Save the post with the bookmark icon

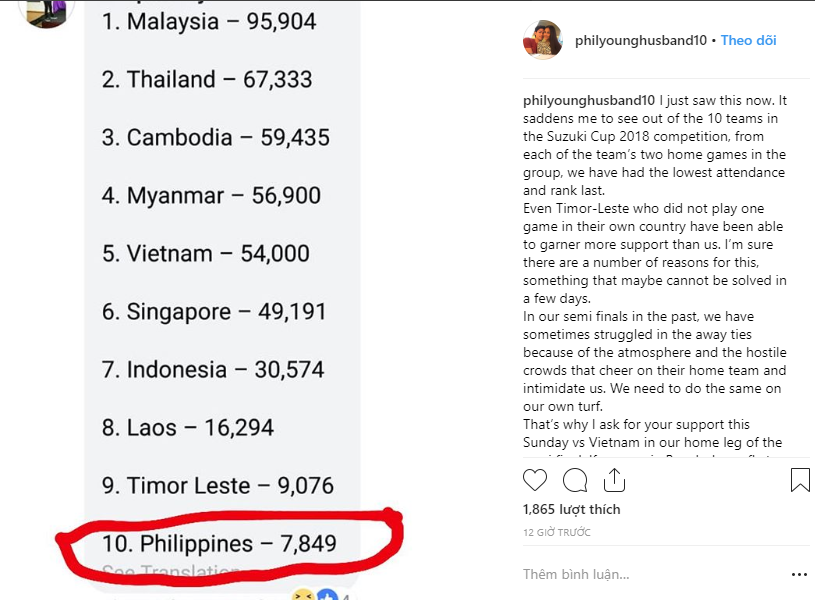pyautogui.click(x=800, y=481)
